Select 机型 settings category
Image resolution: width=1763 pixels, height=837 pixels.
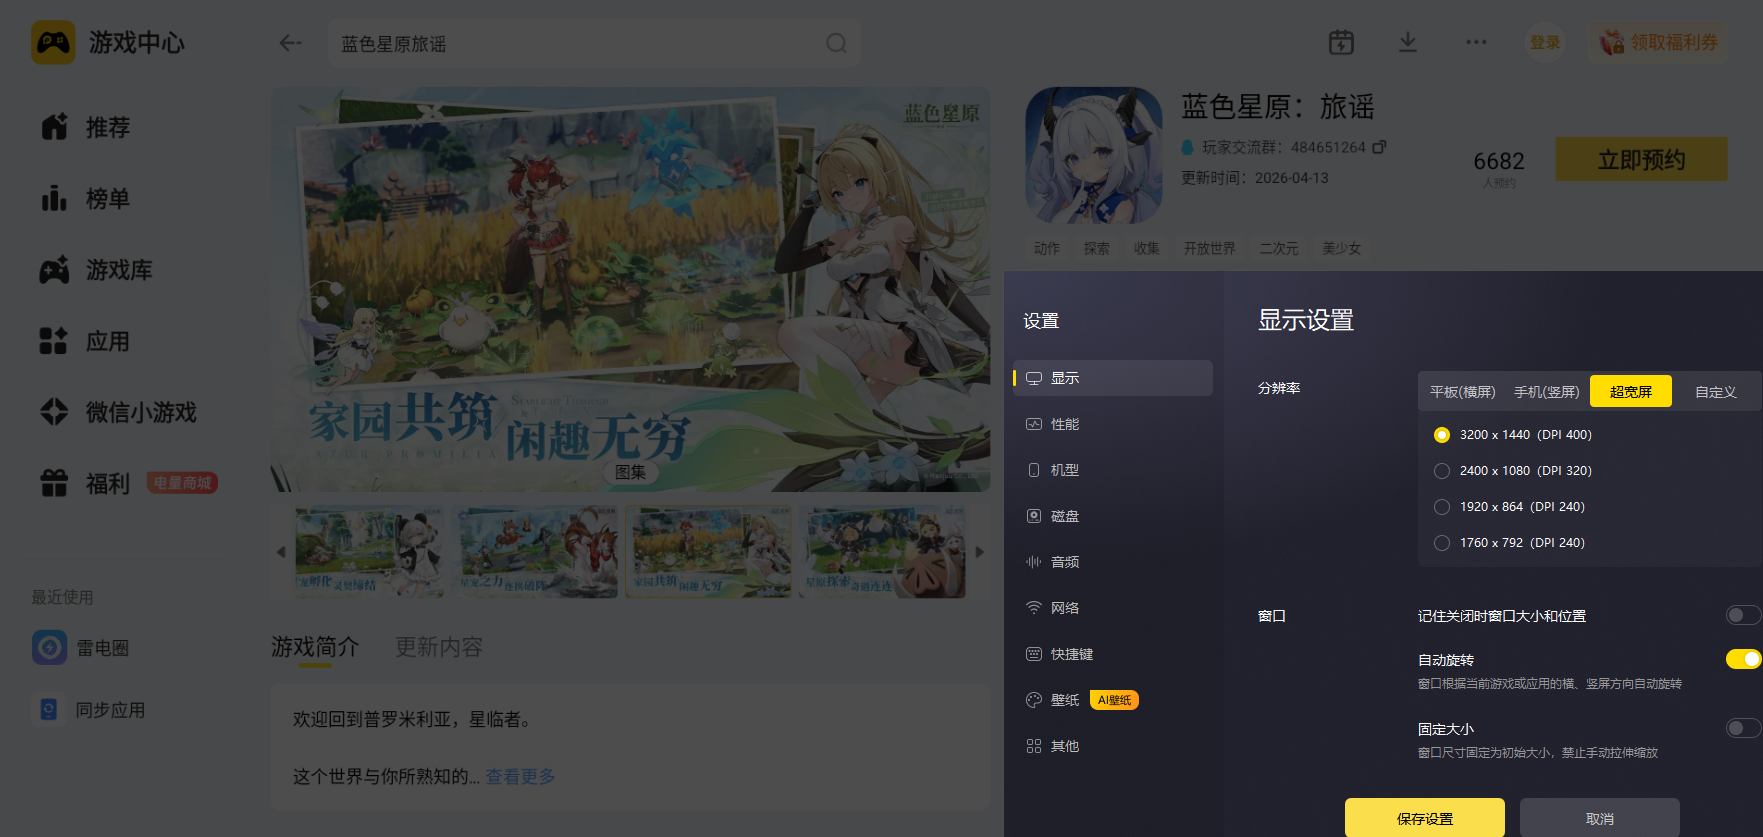tap(1112, 470)
